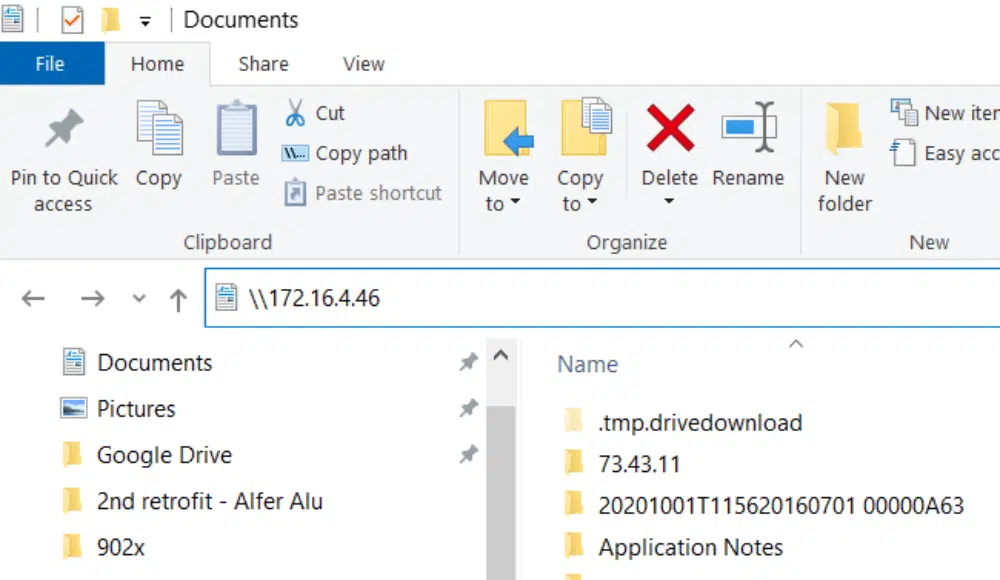Open Google Drive in the navigation pane
The image size is (1000, 580).
tap(165, 455)
